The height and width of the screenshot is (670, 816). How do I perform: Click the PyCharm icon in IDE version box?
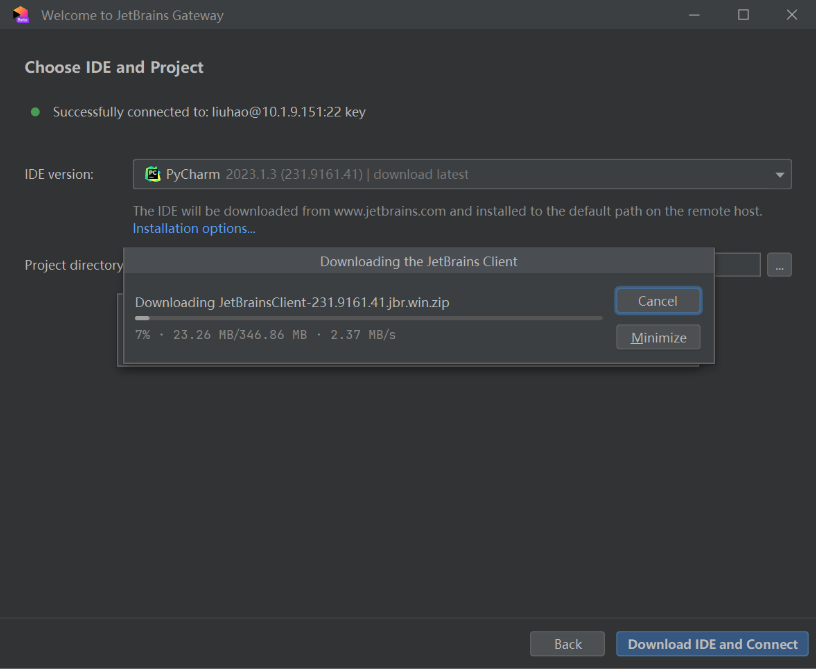point(152,174)
